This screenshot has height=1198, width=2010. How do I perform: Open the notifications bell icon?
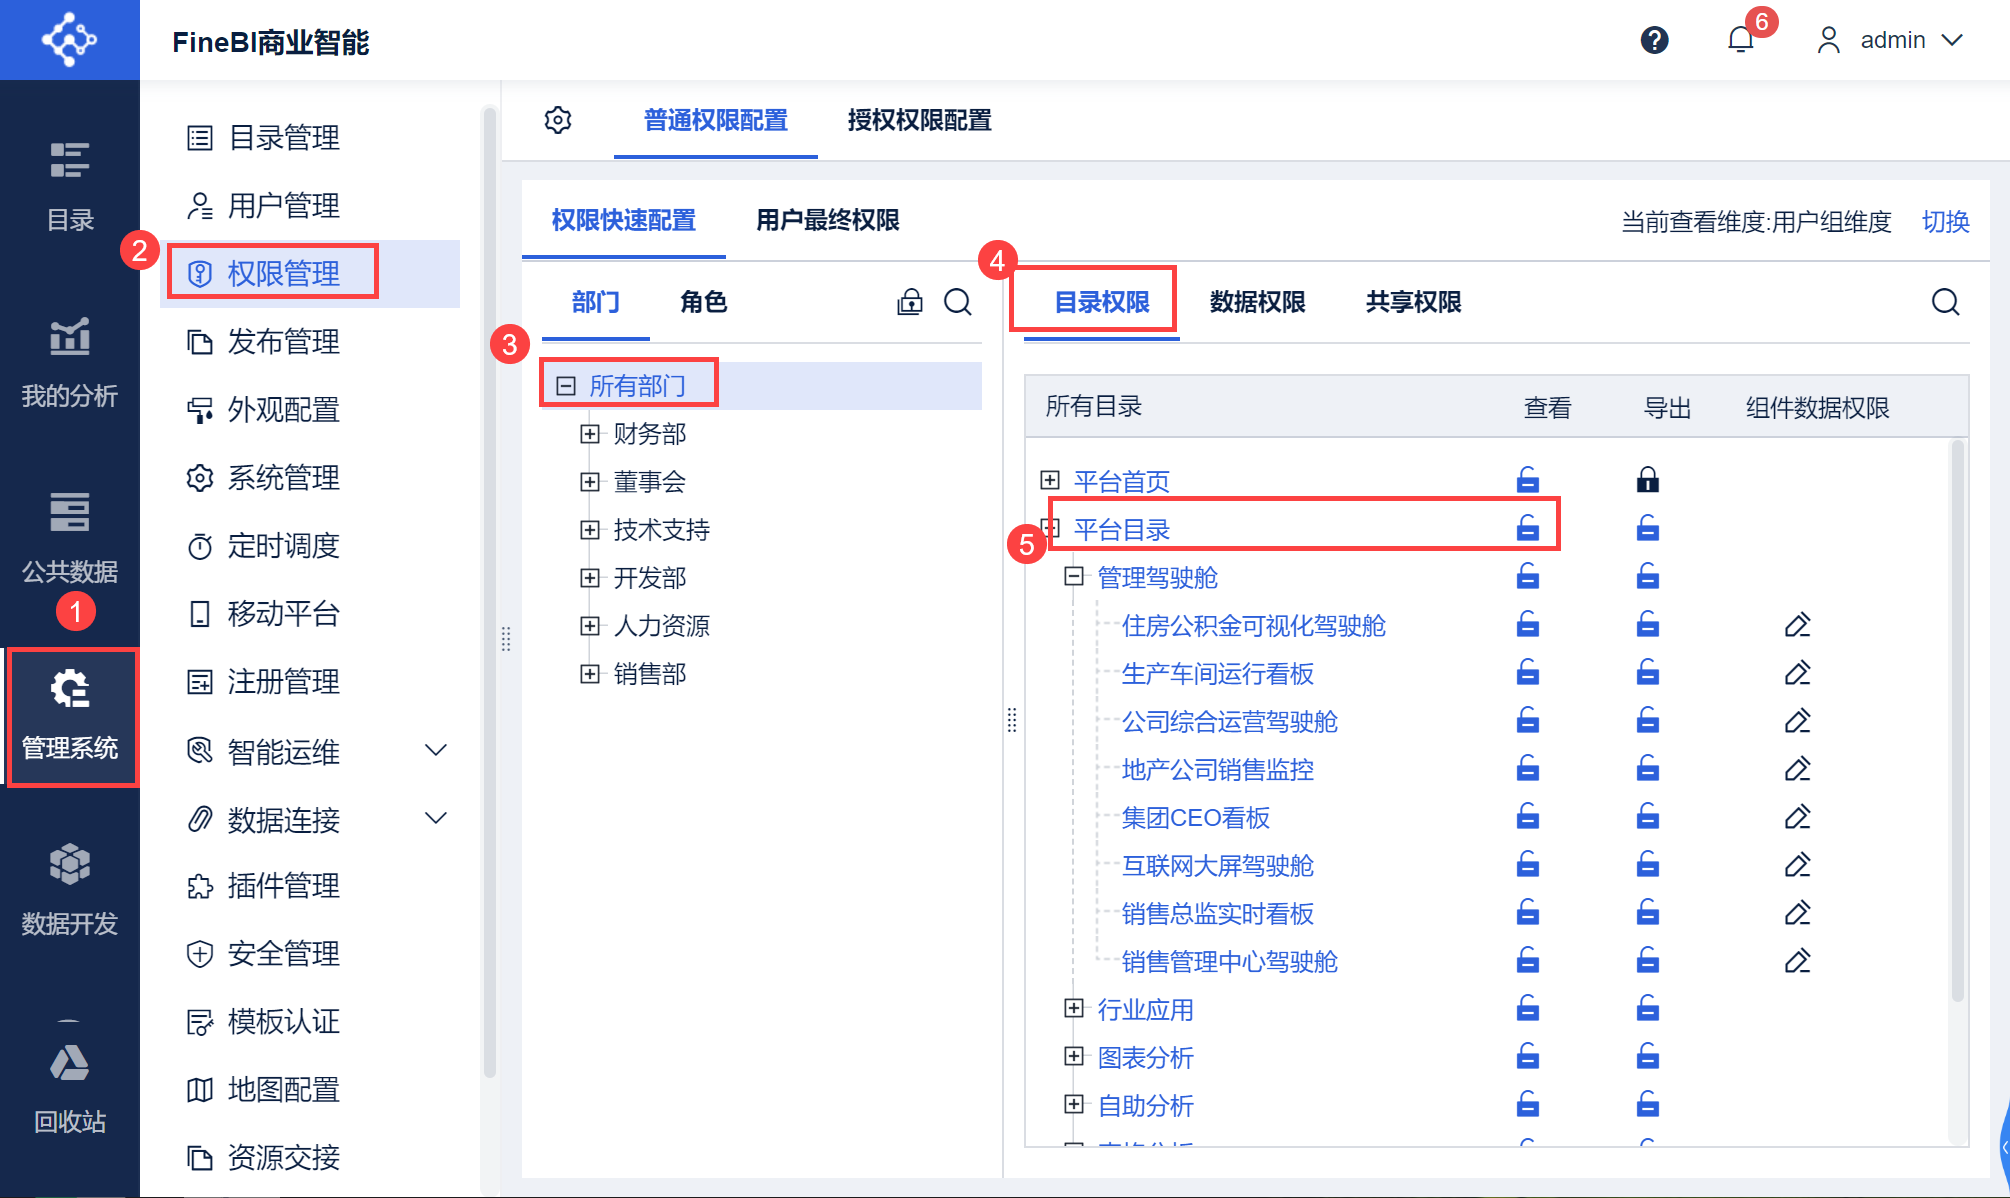1740,40
